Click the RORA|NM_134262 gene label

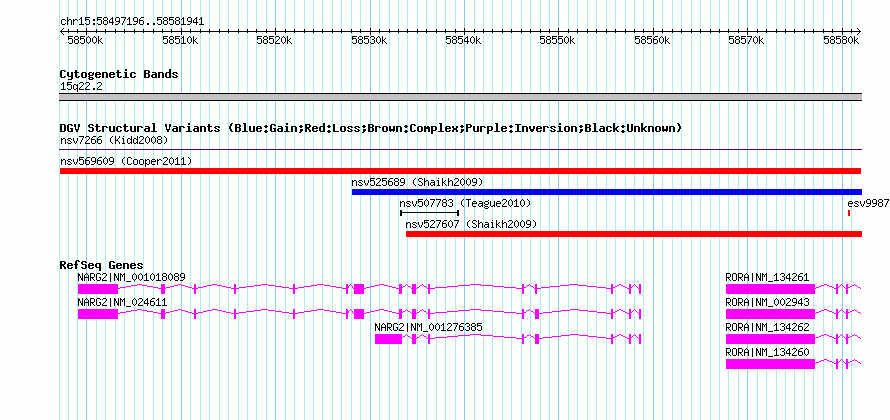[767, 327]
